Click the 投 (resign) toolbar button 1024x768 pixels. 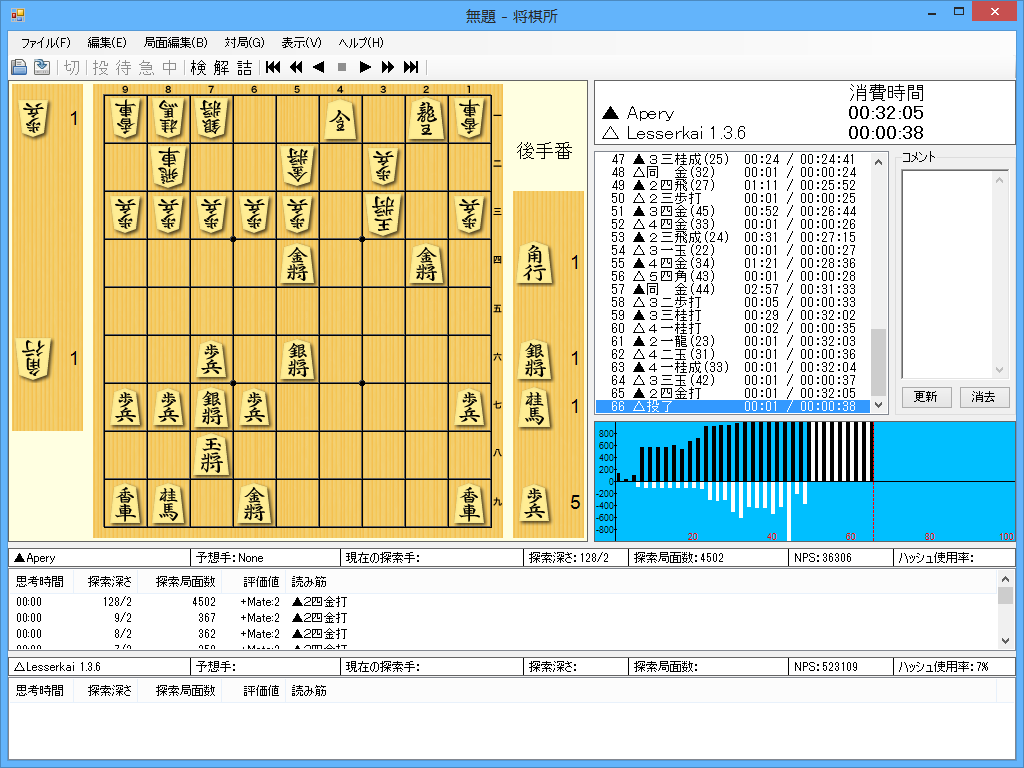(101, 67)
